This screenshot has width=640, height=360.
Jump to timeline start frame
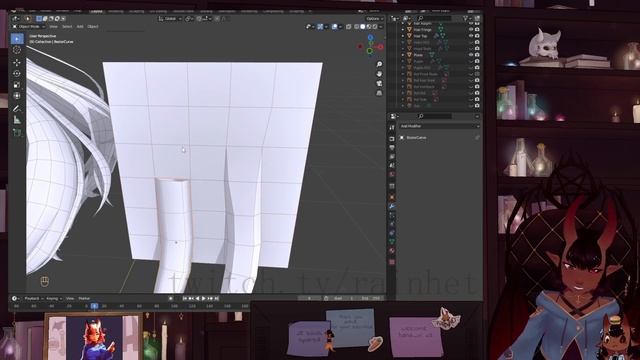coord(184,298)
